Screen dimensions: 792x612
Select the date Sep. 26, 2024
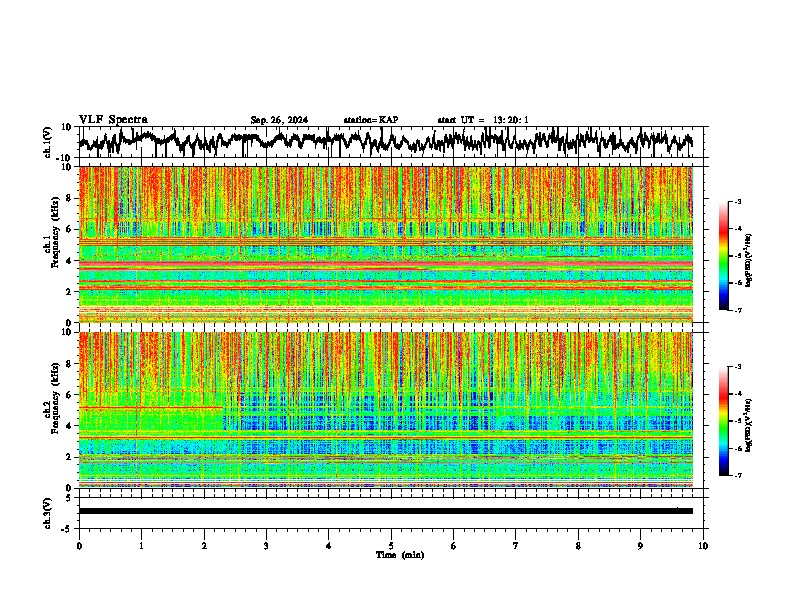tap(279, 120)
